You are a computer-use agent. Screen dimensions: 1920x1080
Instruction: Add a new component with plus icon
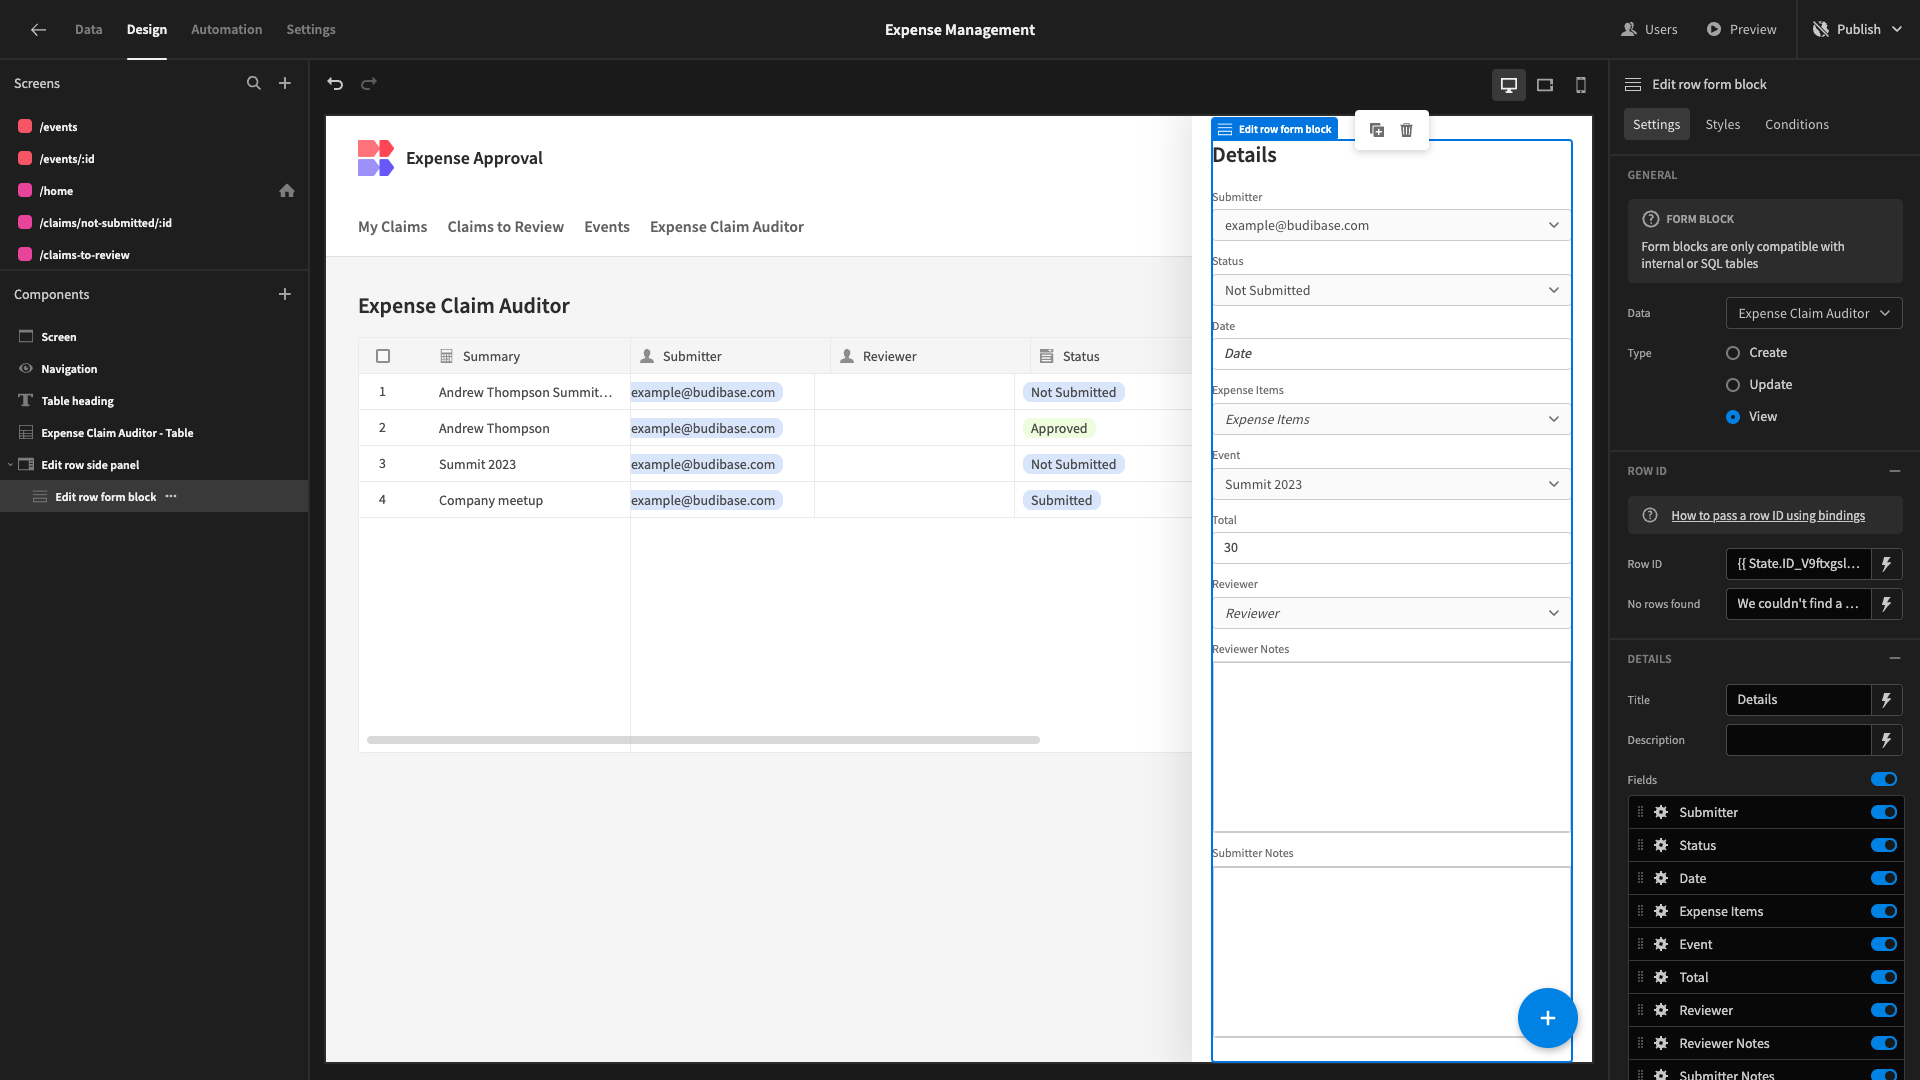tap(285, 294)
